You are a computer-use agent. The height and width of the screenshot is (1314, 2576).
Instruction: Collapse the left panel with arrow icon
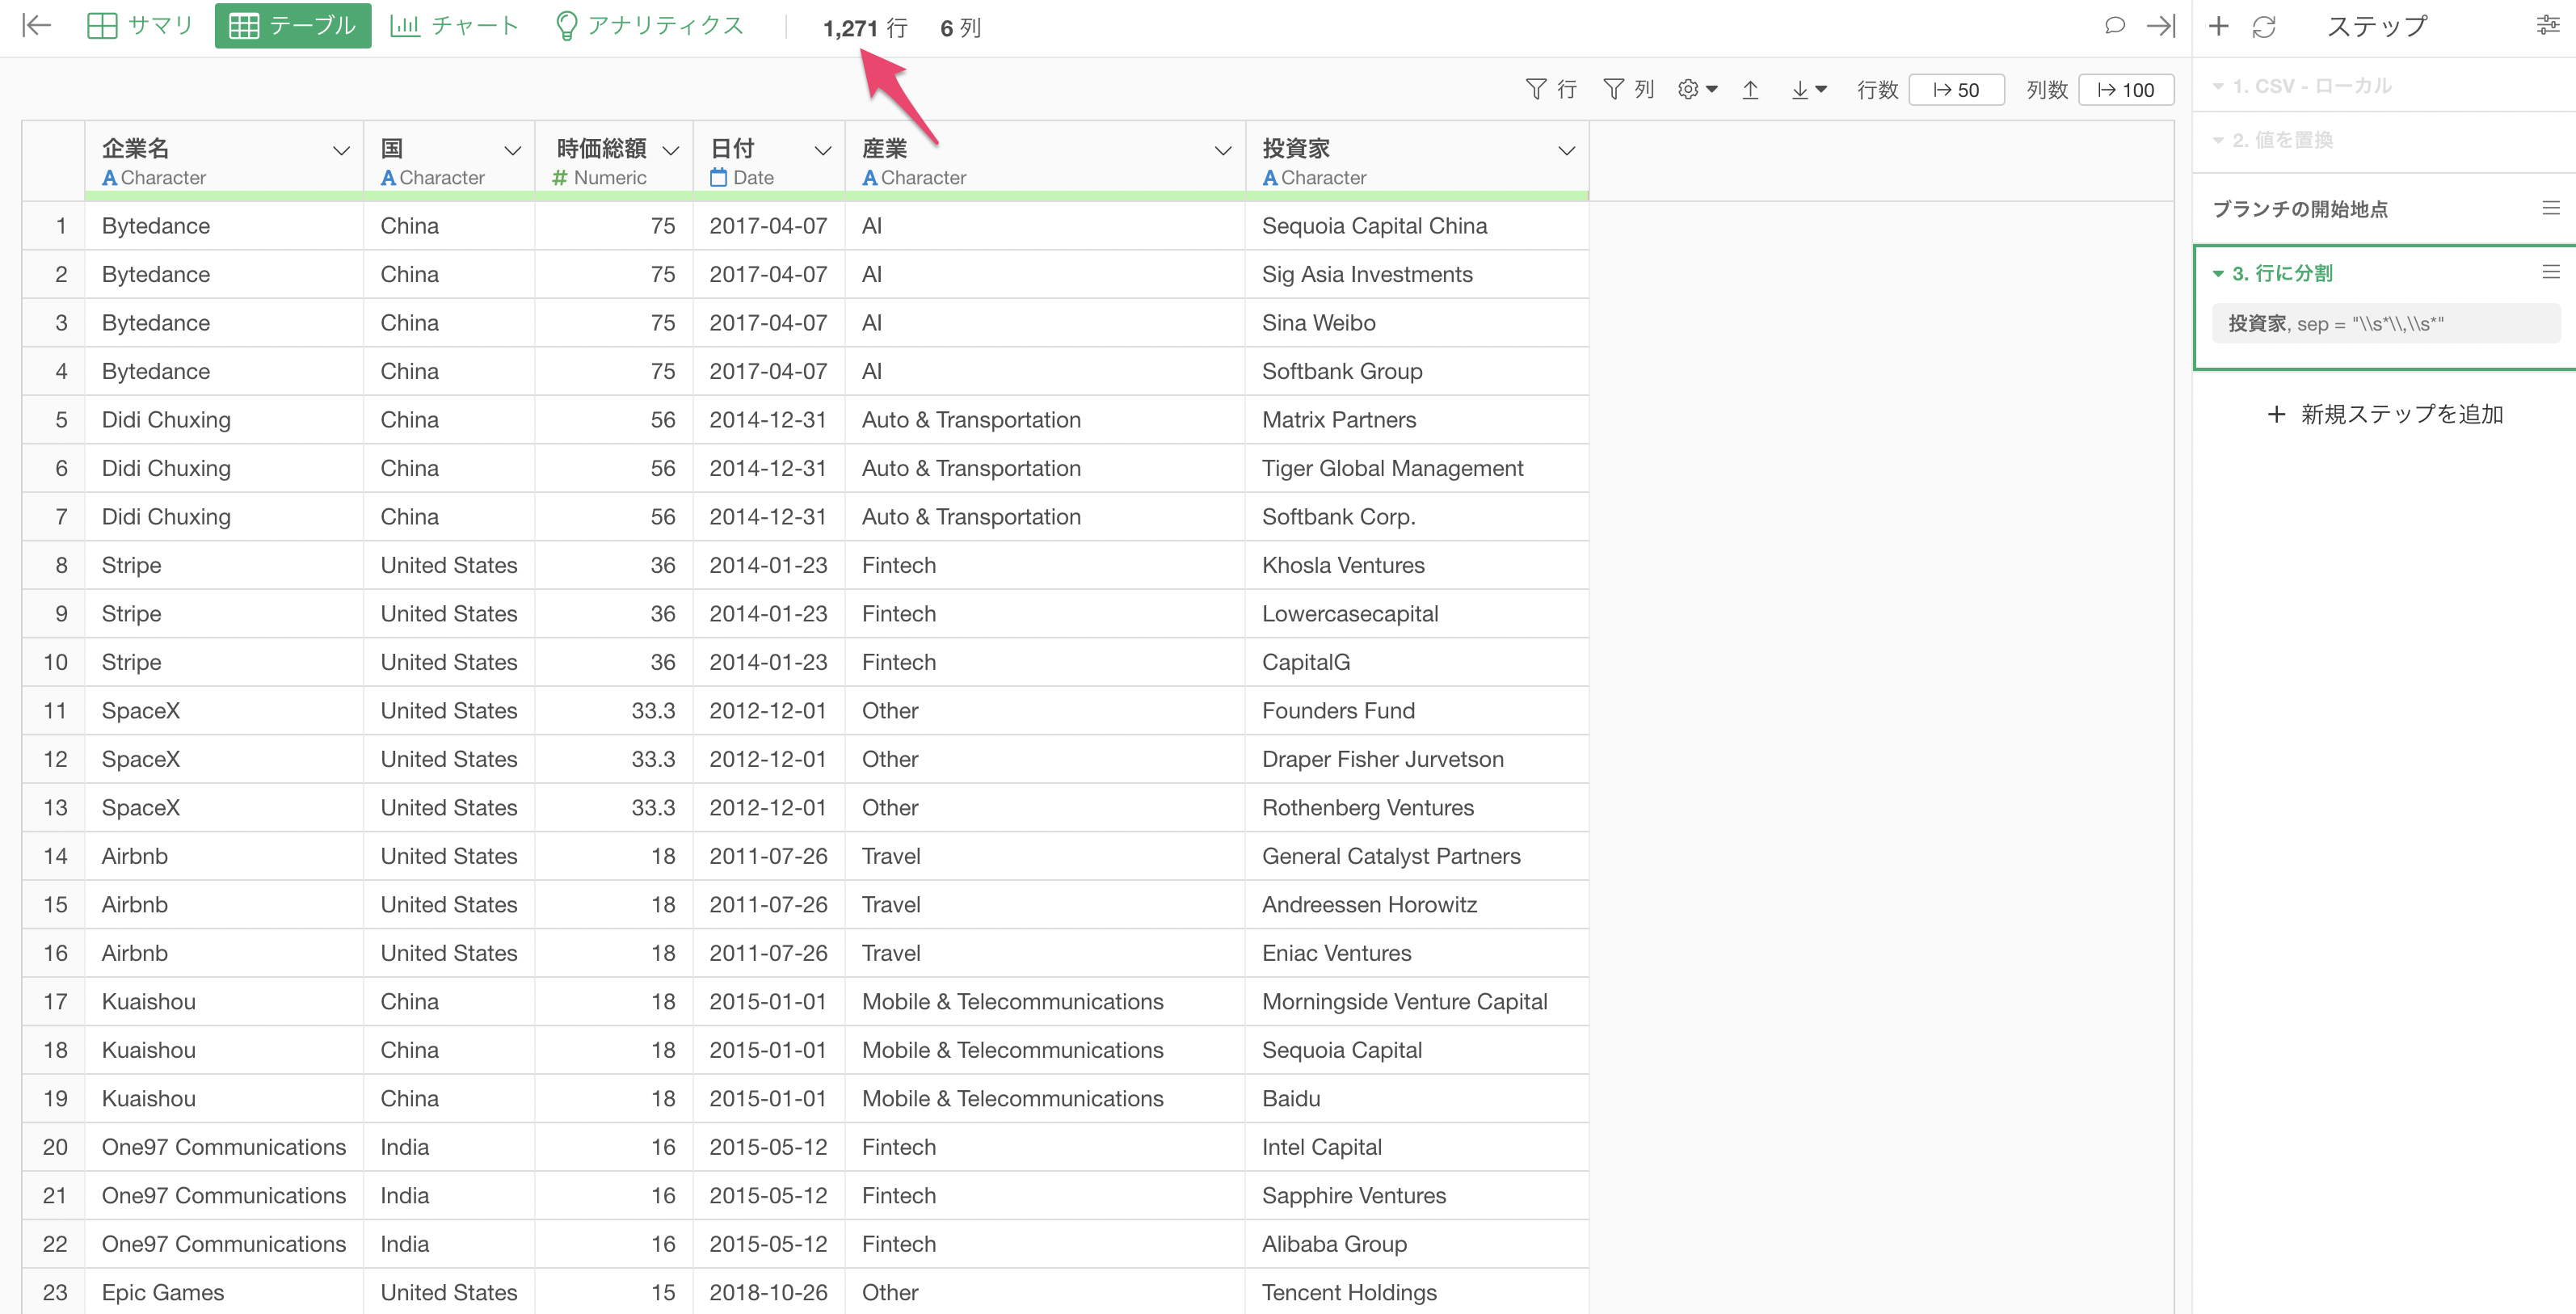pyautogui.click(x=37, y=26)
